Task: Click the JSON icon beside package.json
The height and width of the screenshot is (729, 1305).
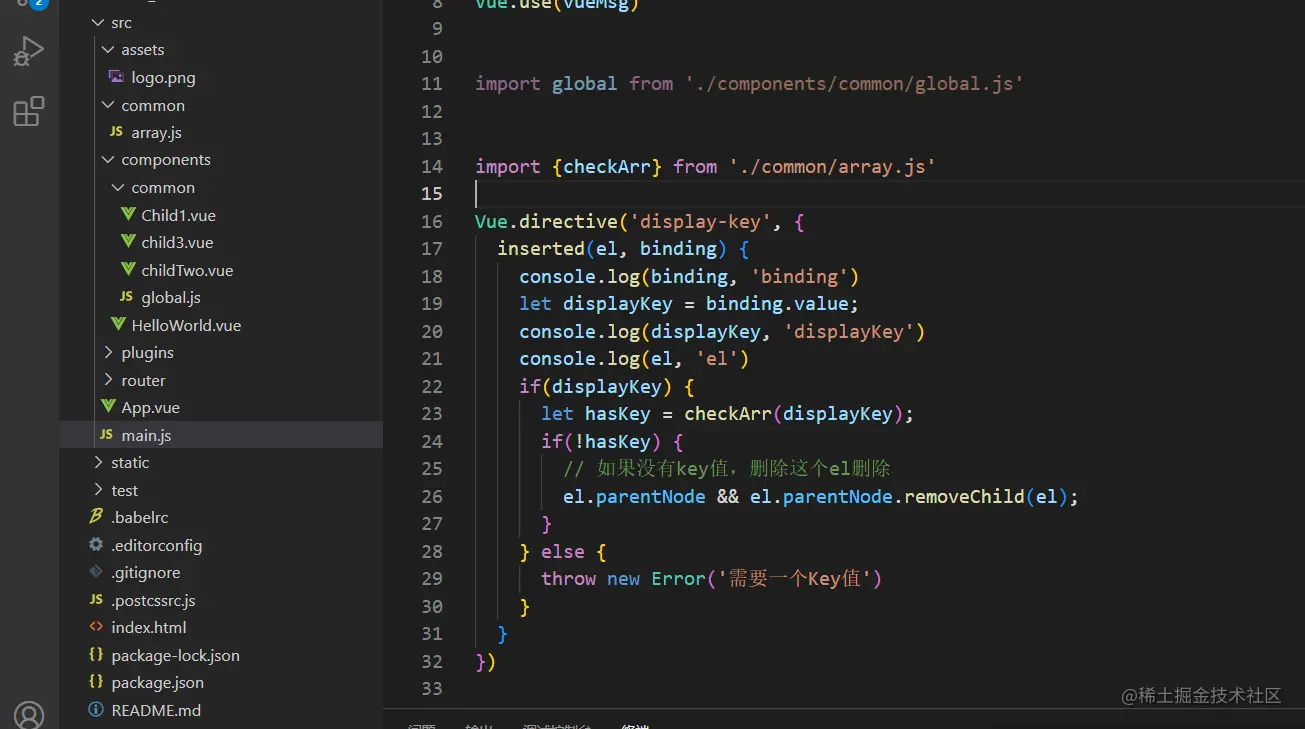Action: [96, 682]
